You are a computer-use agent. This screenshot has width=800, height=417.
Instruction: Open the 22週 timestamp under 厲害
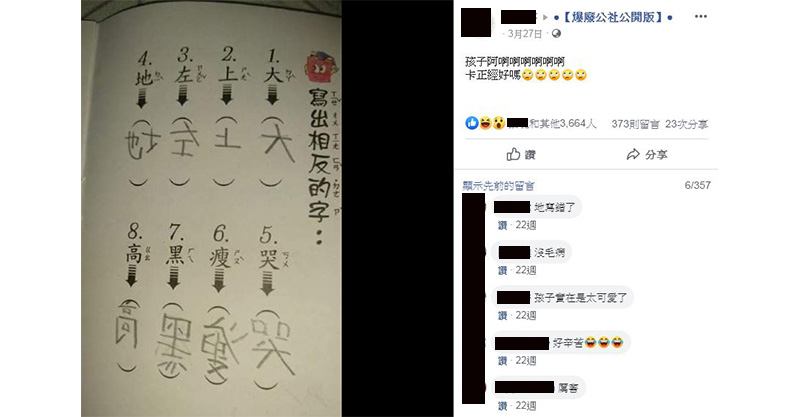(x=526, y=406)
